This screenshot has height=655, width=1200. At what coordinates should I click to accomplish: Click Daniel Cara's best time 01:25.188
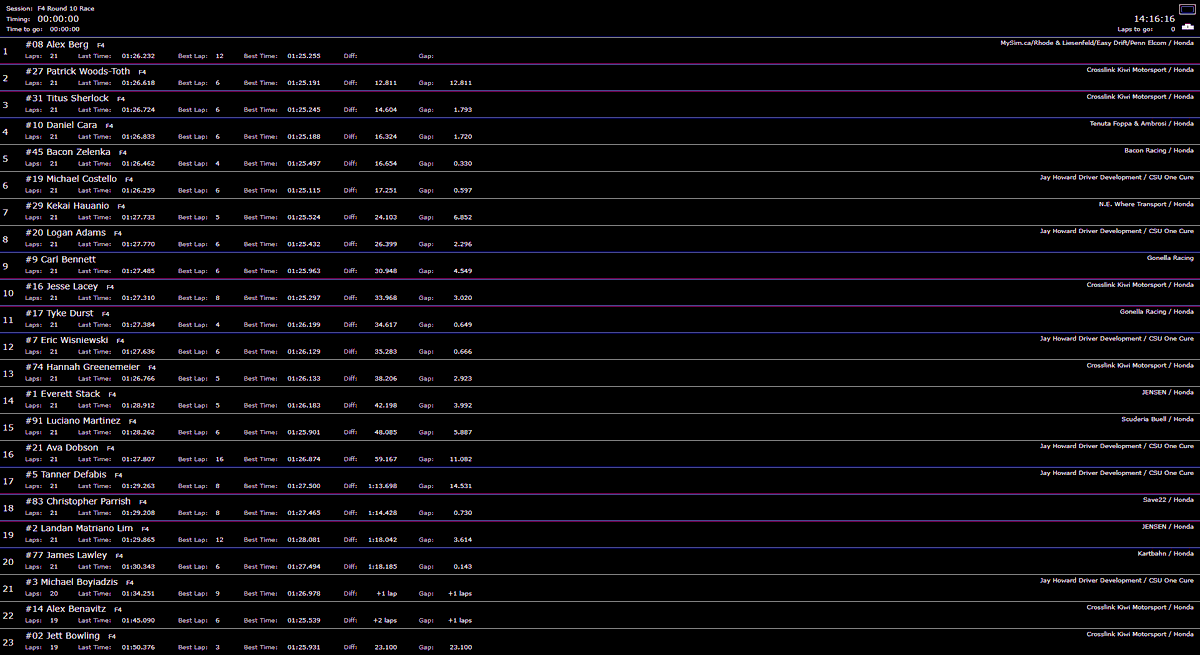304,136
